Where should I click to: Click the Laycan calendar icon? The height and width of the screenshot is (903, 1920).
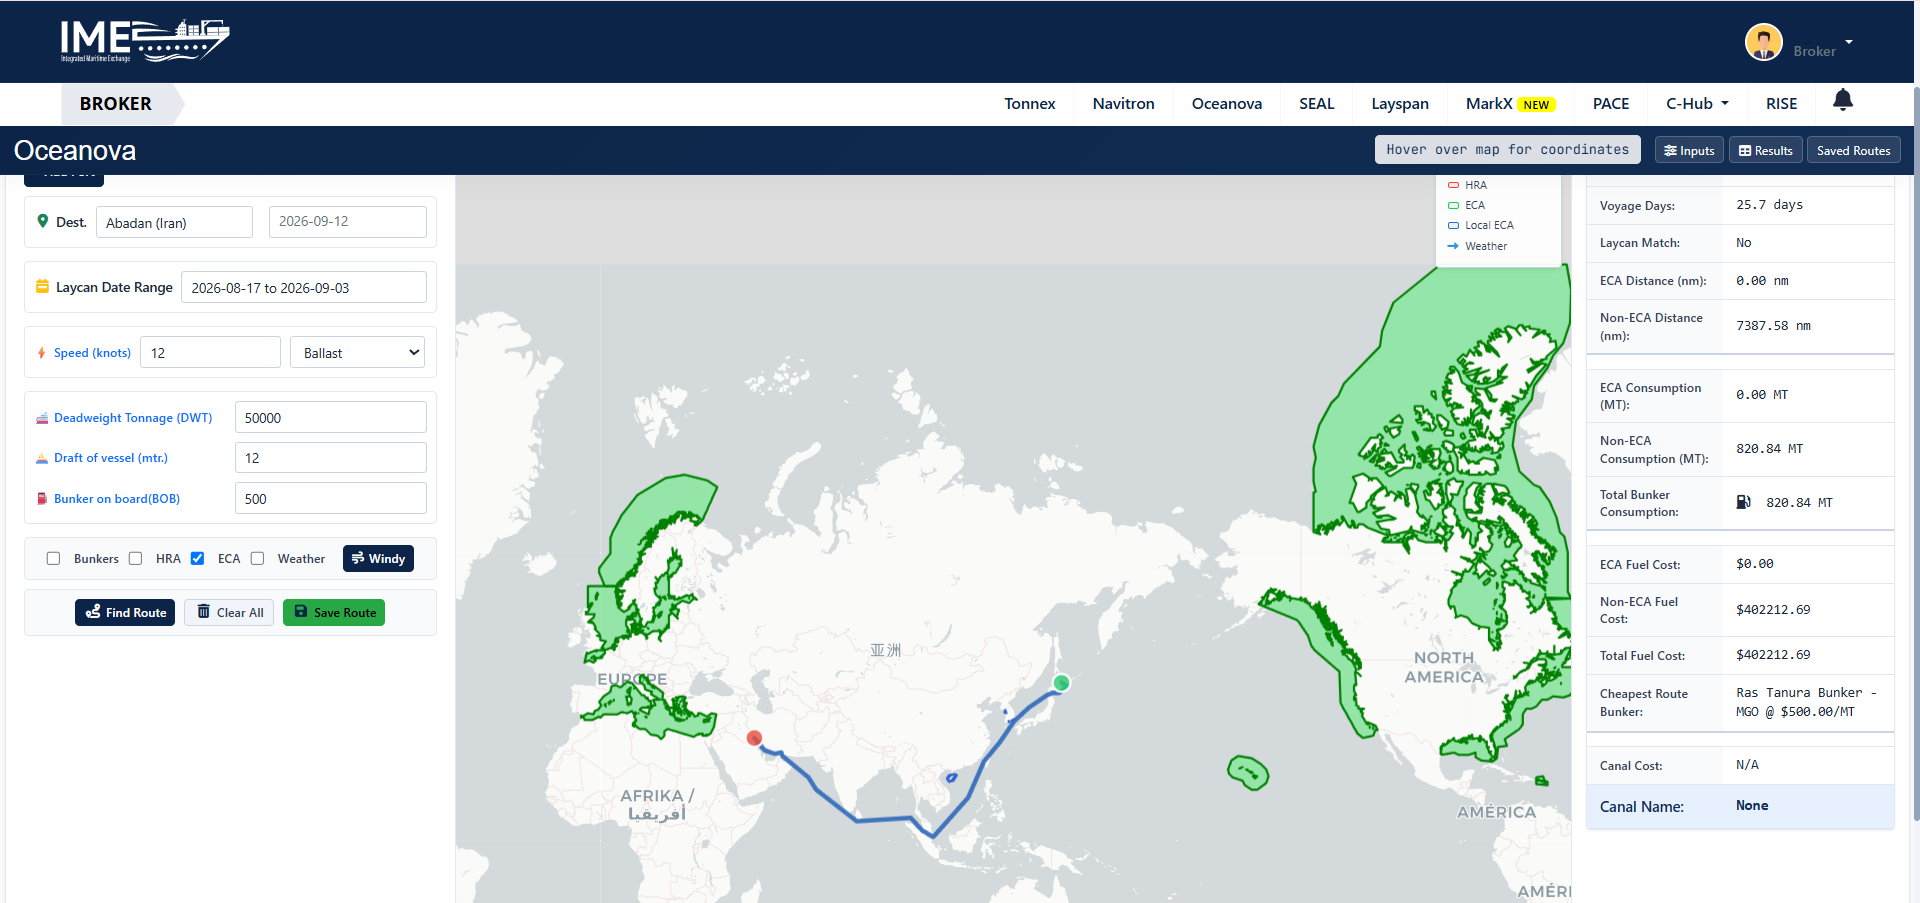click(x=42, y=286)
